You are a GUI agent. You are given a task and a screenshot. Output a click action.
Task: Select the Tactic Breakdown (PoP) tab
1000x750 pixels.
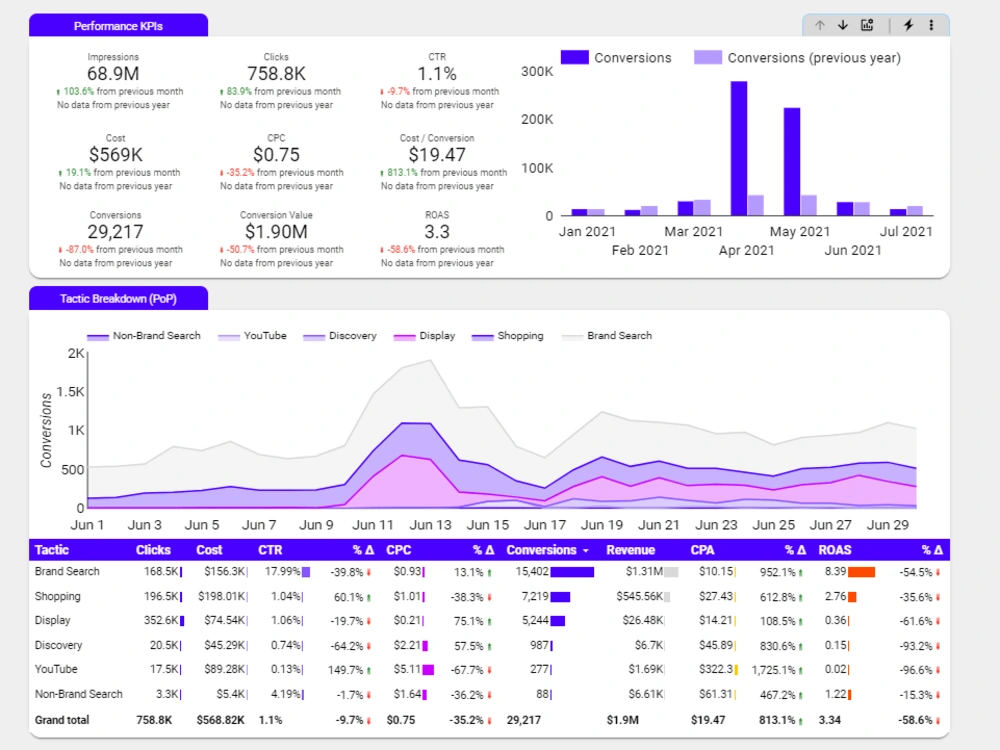click(119, 298)
